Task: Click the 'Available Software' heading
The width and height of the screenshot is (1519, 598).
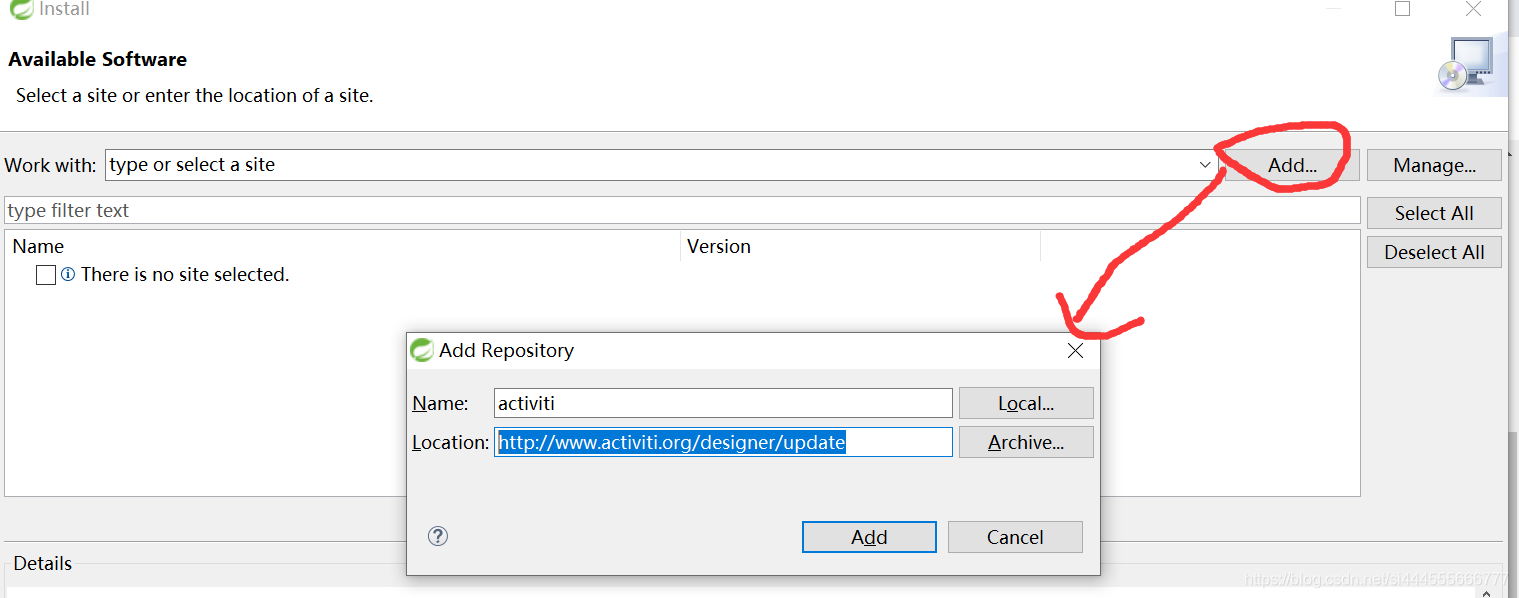Action: (98, 59)
